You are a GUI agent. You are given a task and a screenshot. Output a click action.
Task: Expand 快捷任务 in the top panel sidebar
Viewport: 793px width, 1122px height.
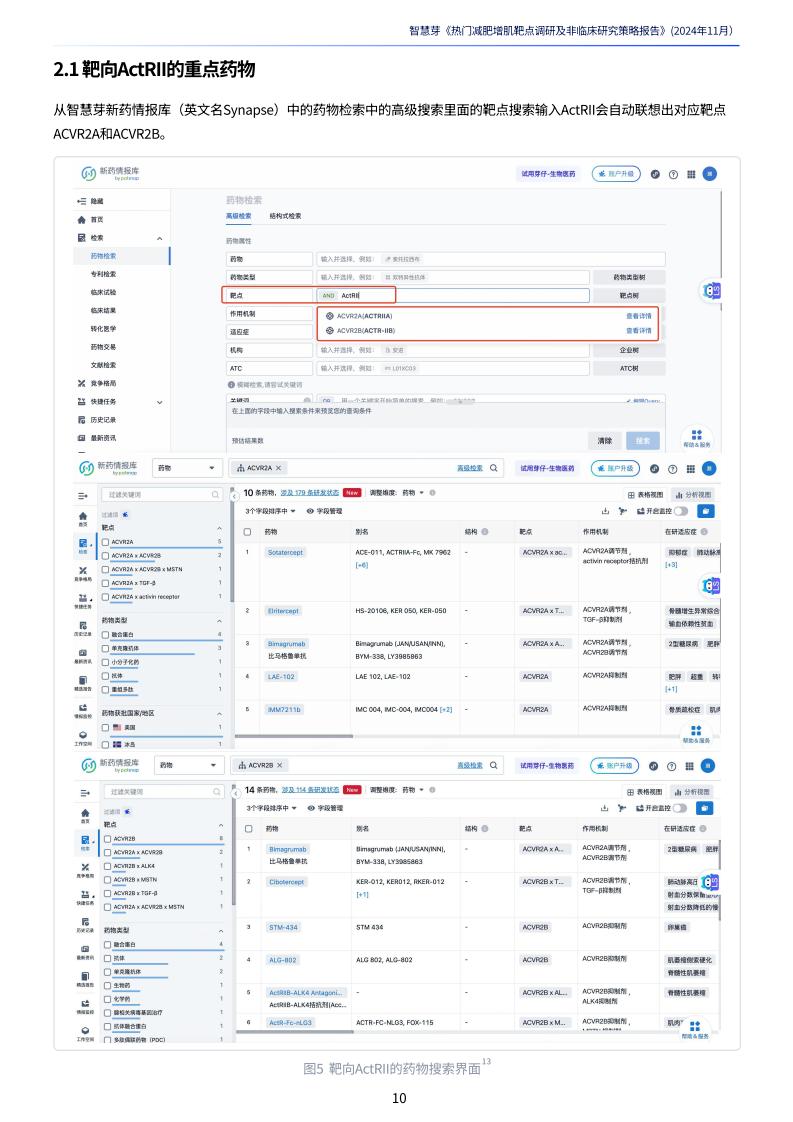[160, 402]
